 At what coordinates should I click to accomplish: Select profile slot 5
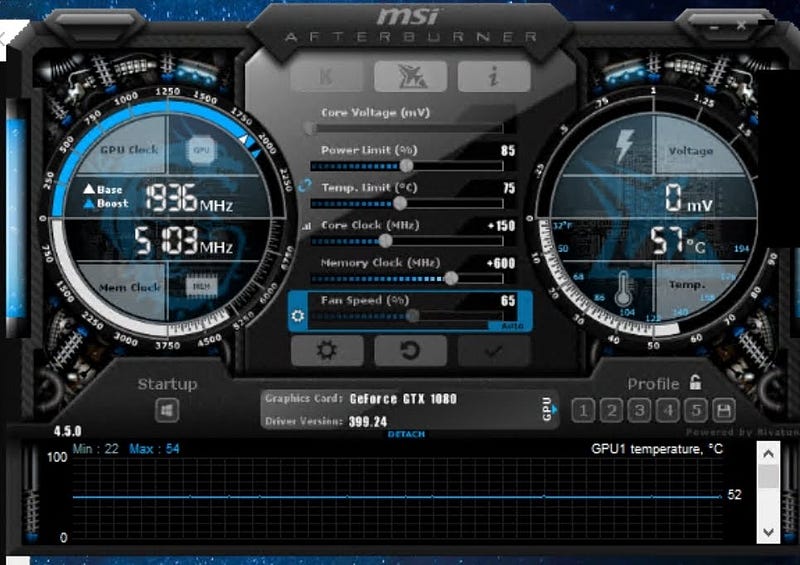pyautogui.click(x=695, y=410)
